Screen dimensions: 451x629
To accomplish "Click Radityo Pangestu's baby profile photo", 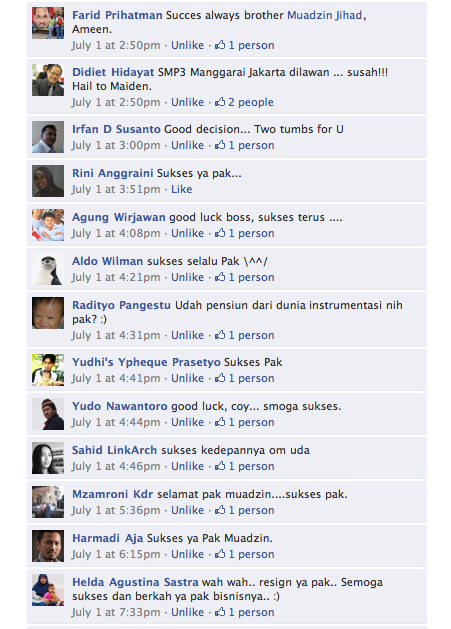I will (x=48, y=313).
